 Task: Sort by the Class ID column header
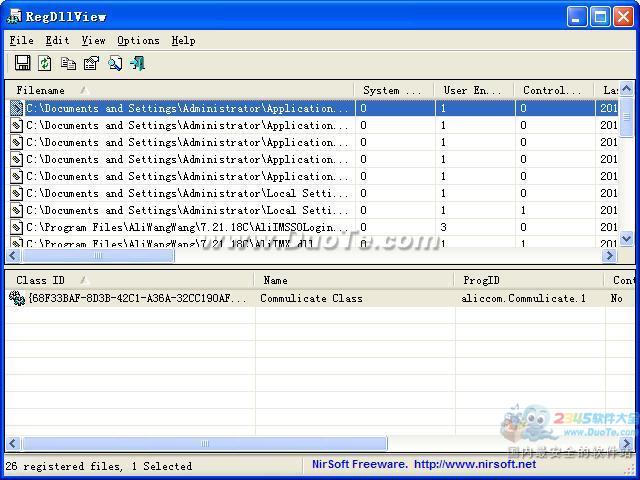tap(130, 280)
